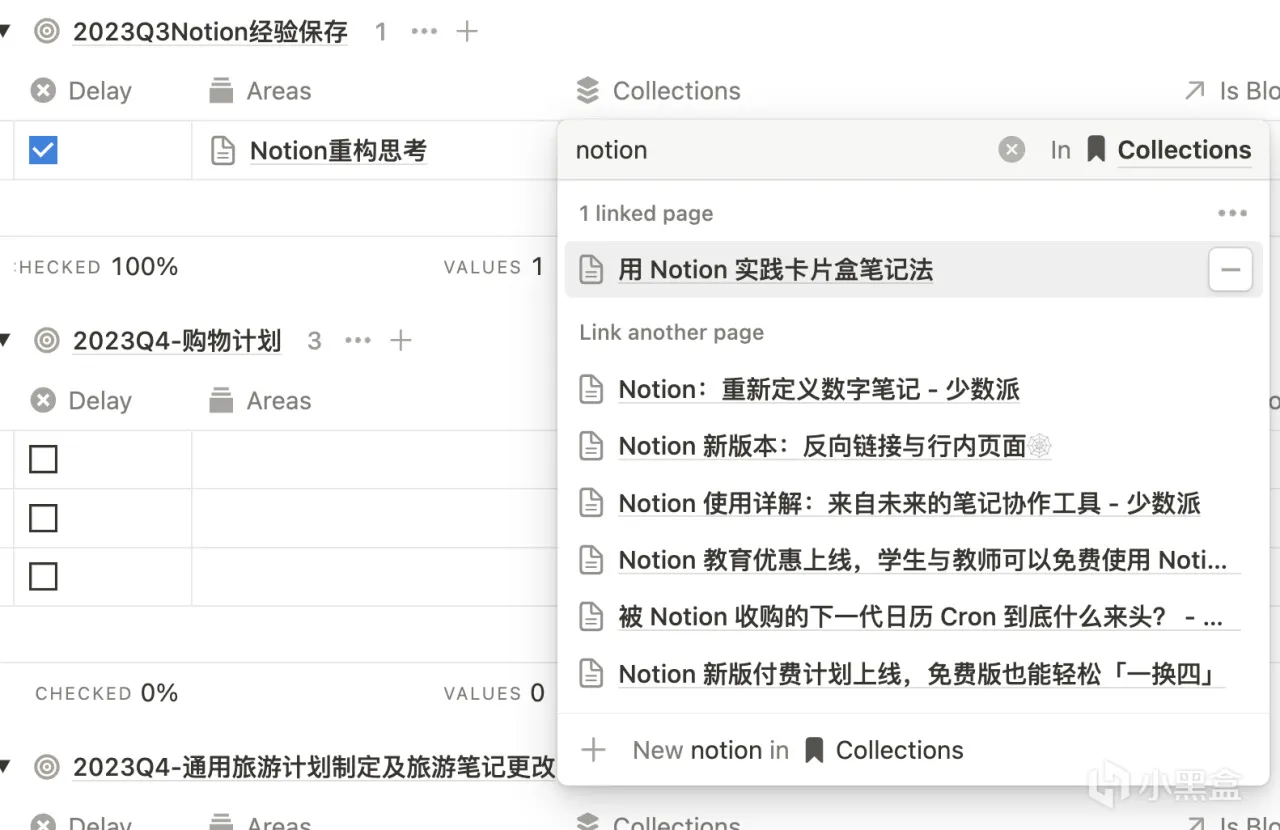
Task: Click VALUES 1 calculation
Action: [x=494, y=267]
